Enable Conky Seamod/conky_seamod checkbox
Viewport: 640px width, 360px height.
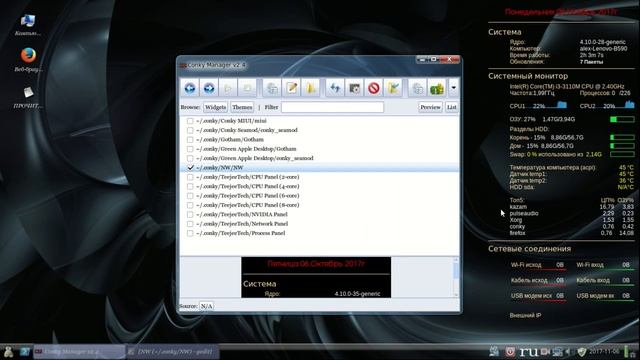pyautogui.click(x=190, y=130)
